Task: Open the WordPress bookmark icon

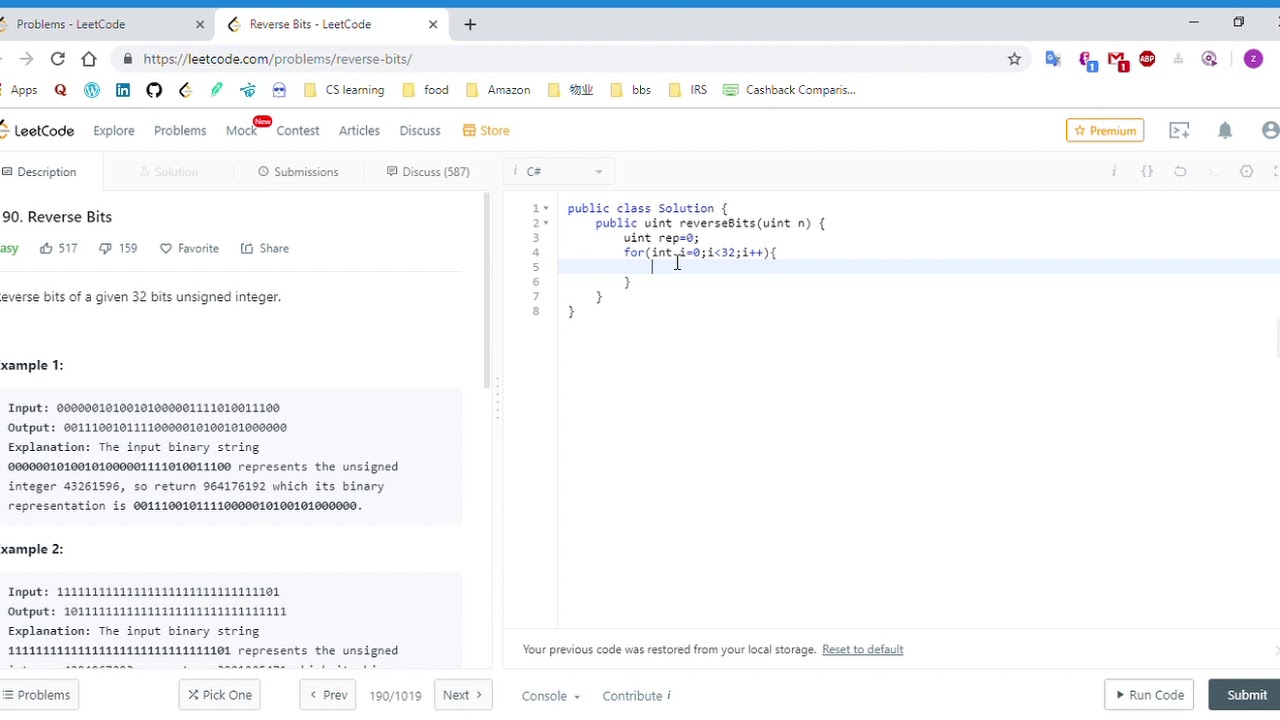Action: [x=92, y=90]
